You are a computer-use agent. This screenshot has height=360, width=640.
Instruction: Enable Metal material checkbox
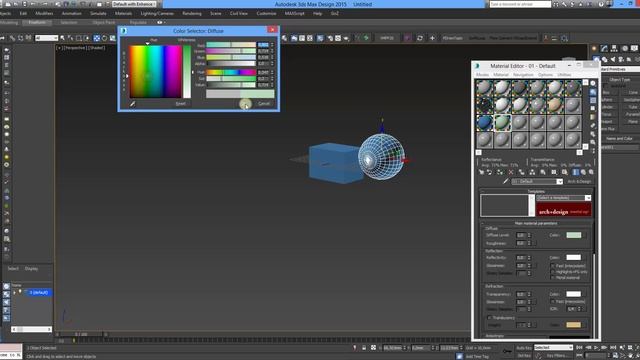click(x=553, y=278)
